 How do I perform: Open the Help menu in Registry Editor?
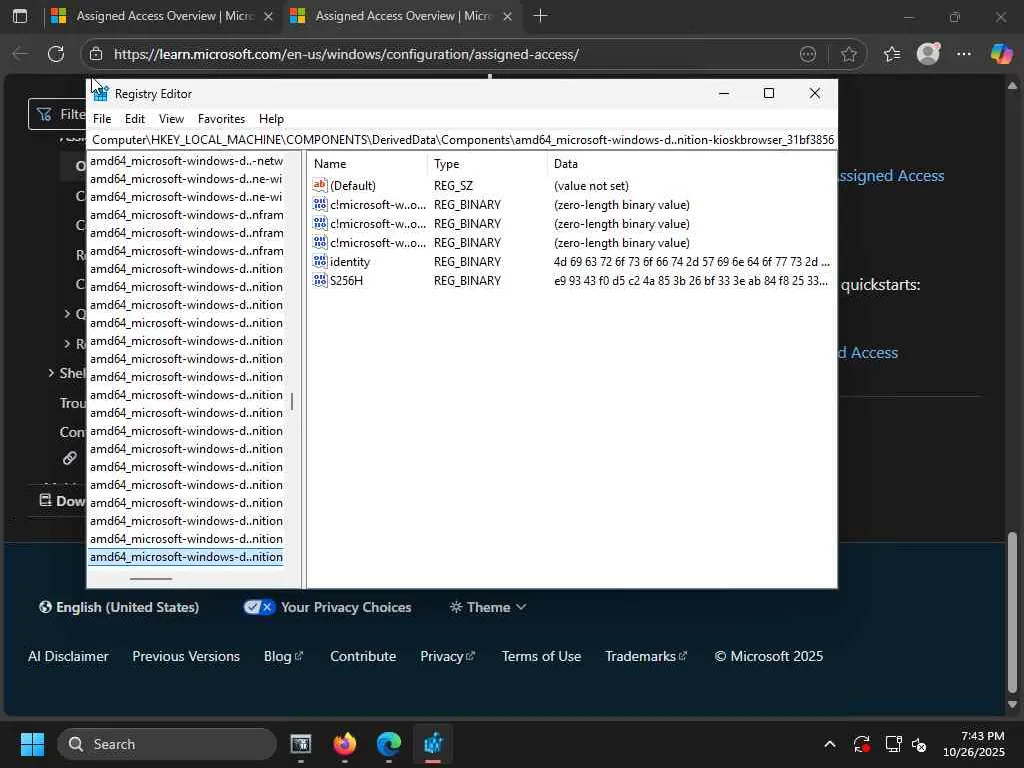[271, 118]
